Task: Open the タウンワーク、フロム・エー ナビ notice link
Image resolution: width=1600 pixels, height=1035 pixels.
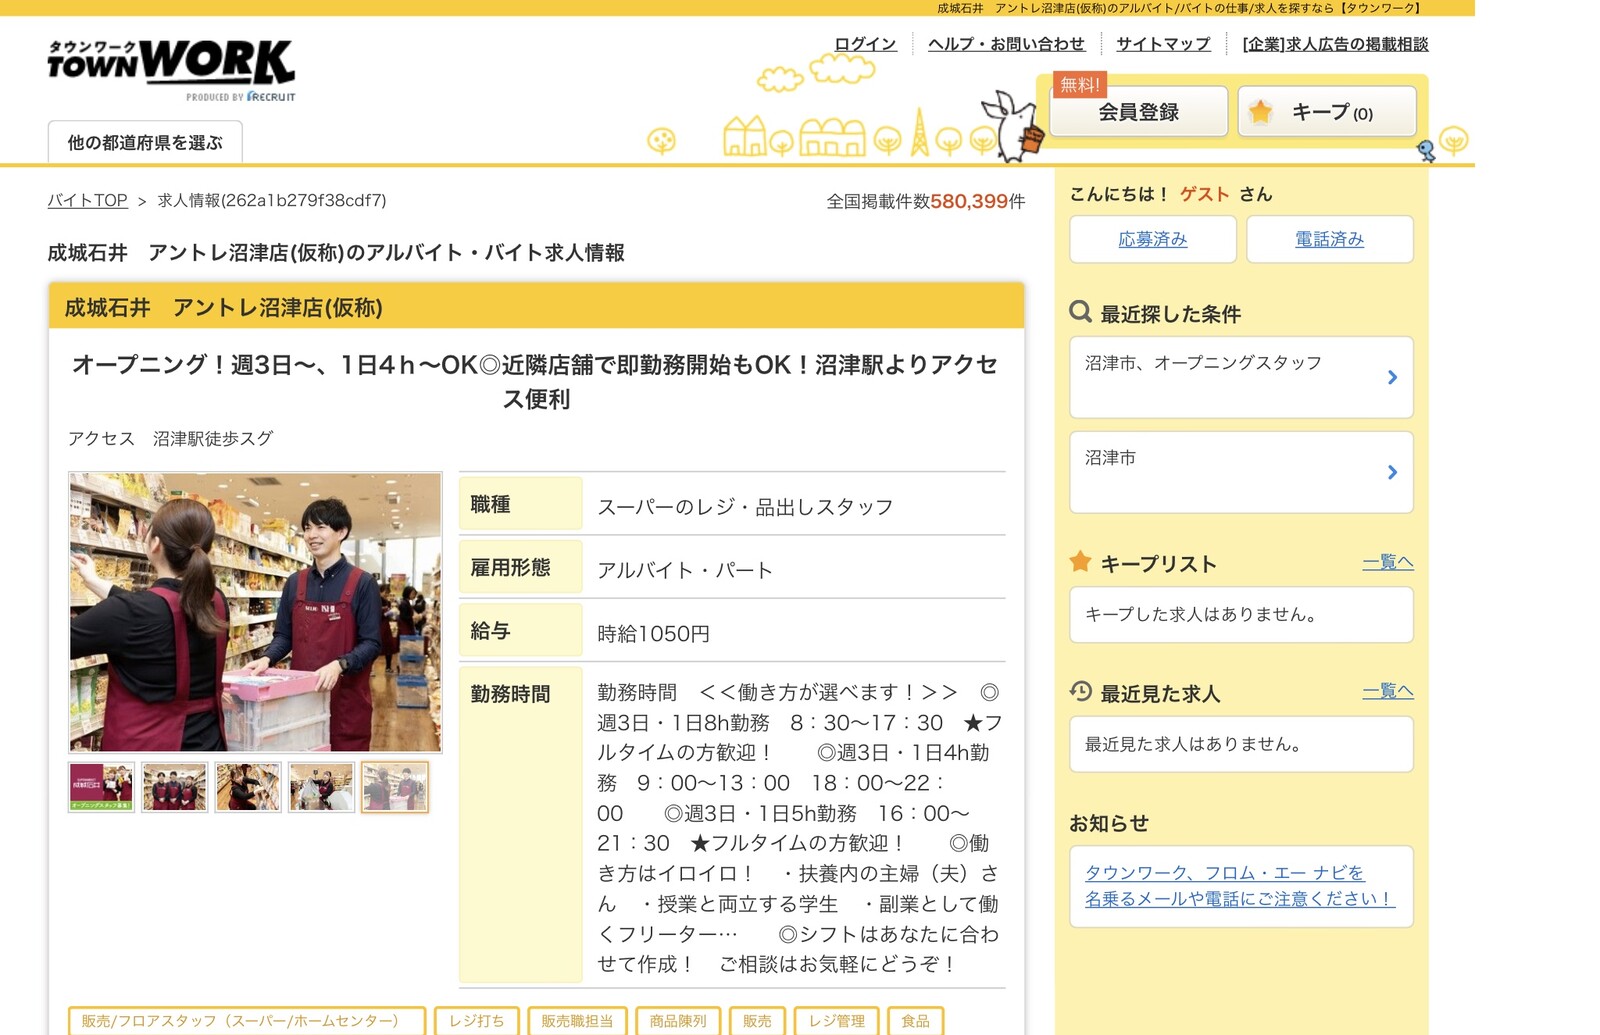Action: 1239,886
